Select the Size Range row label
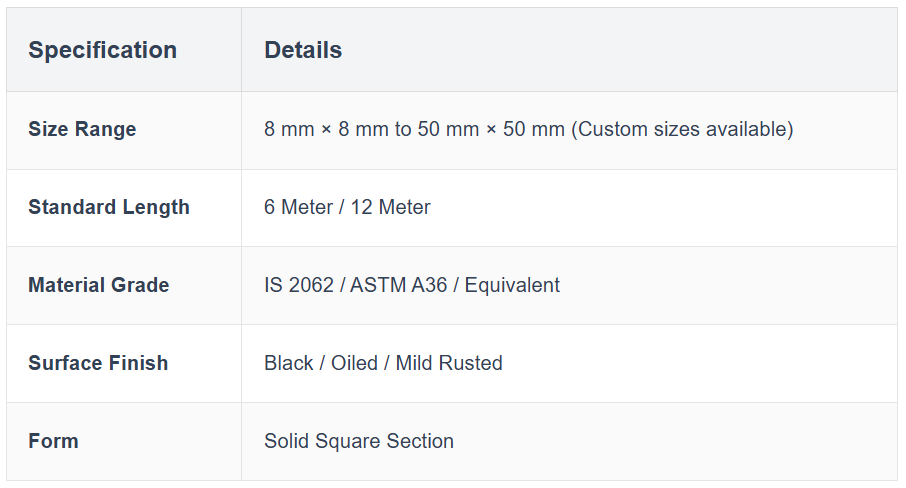906x488 pixels. (x=82, y=129)
